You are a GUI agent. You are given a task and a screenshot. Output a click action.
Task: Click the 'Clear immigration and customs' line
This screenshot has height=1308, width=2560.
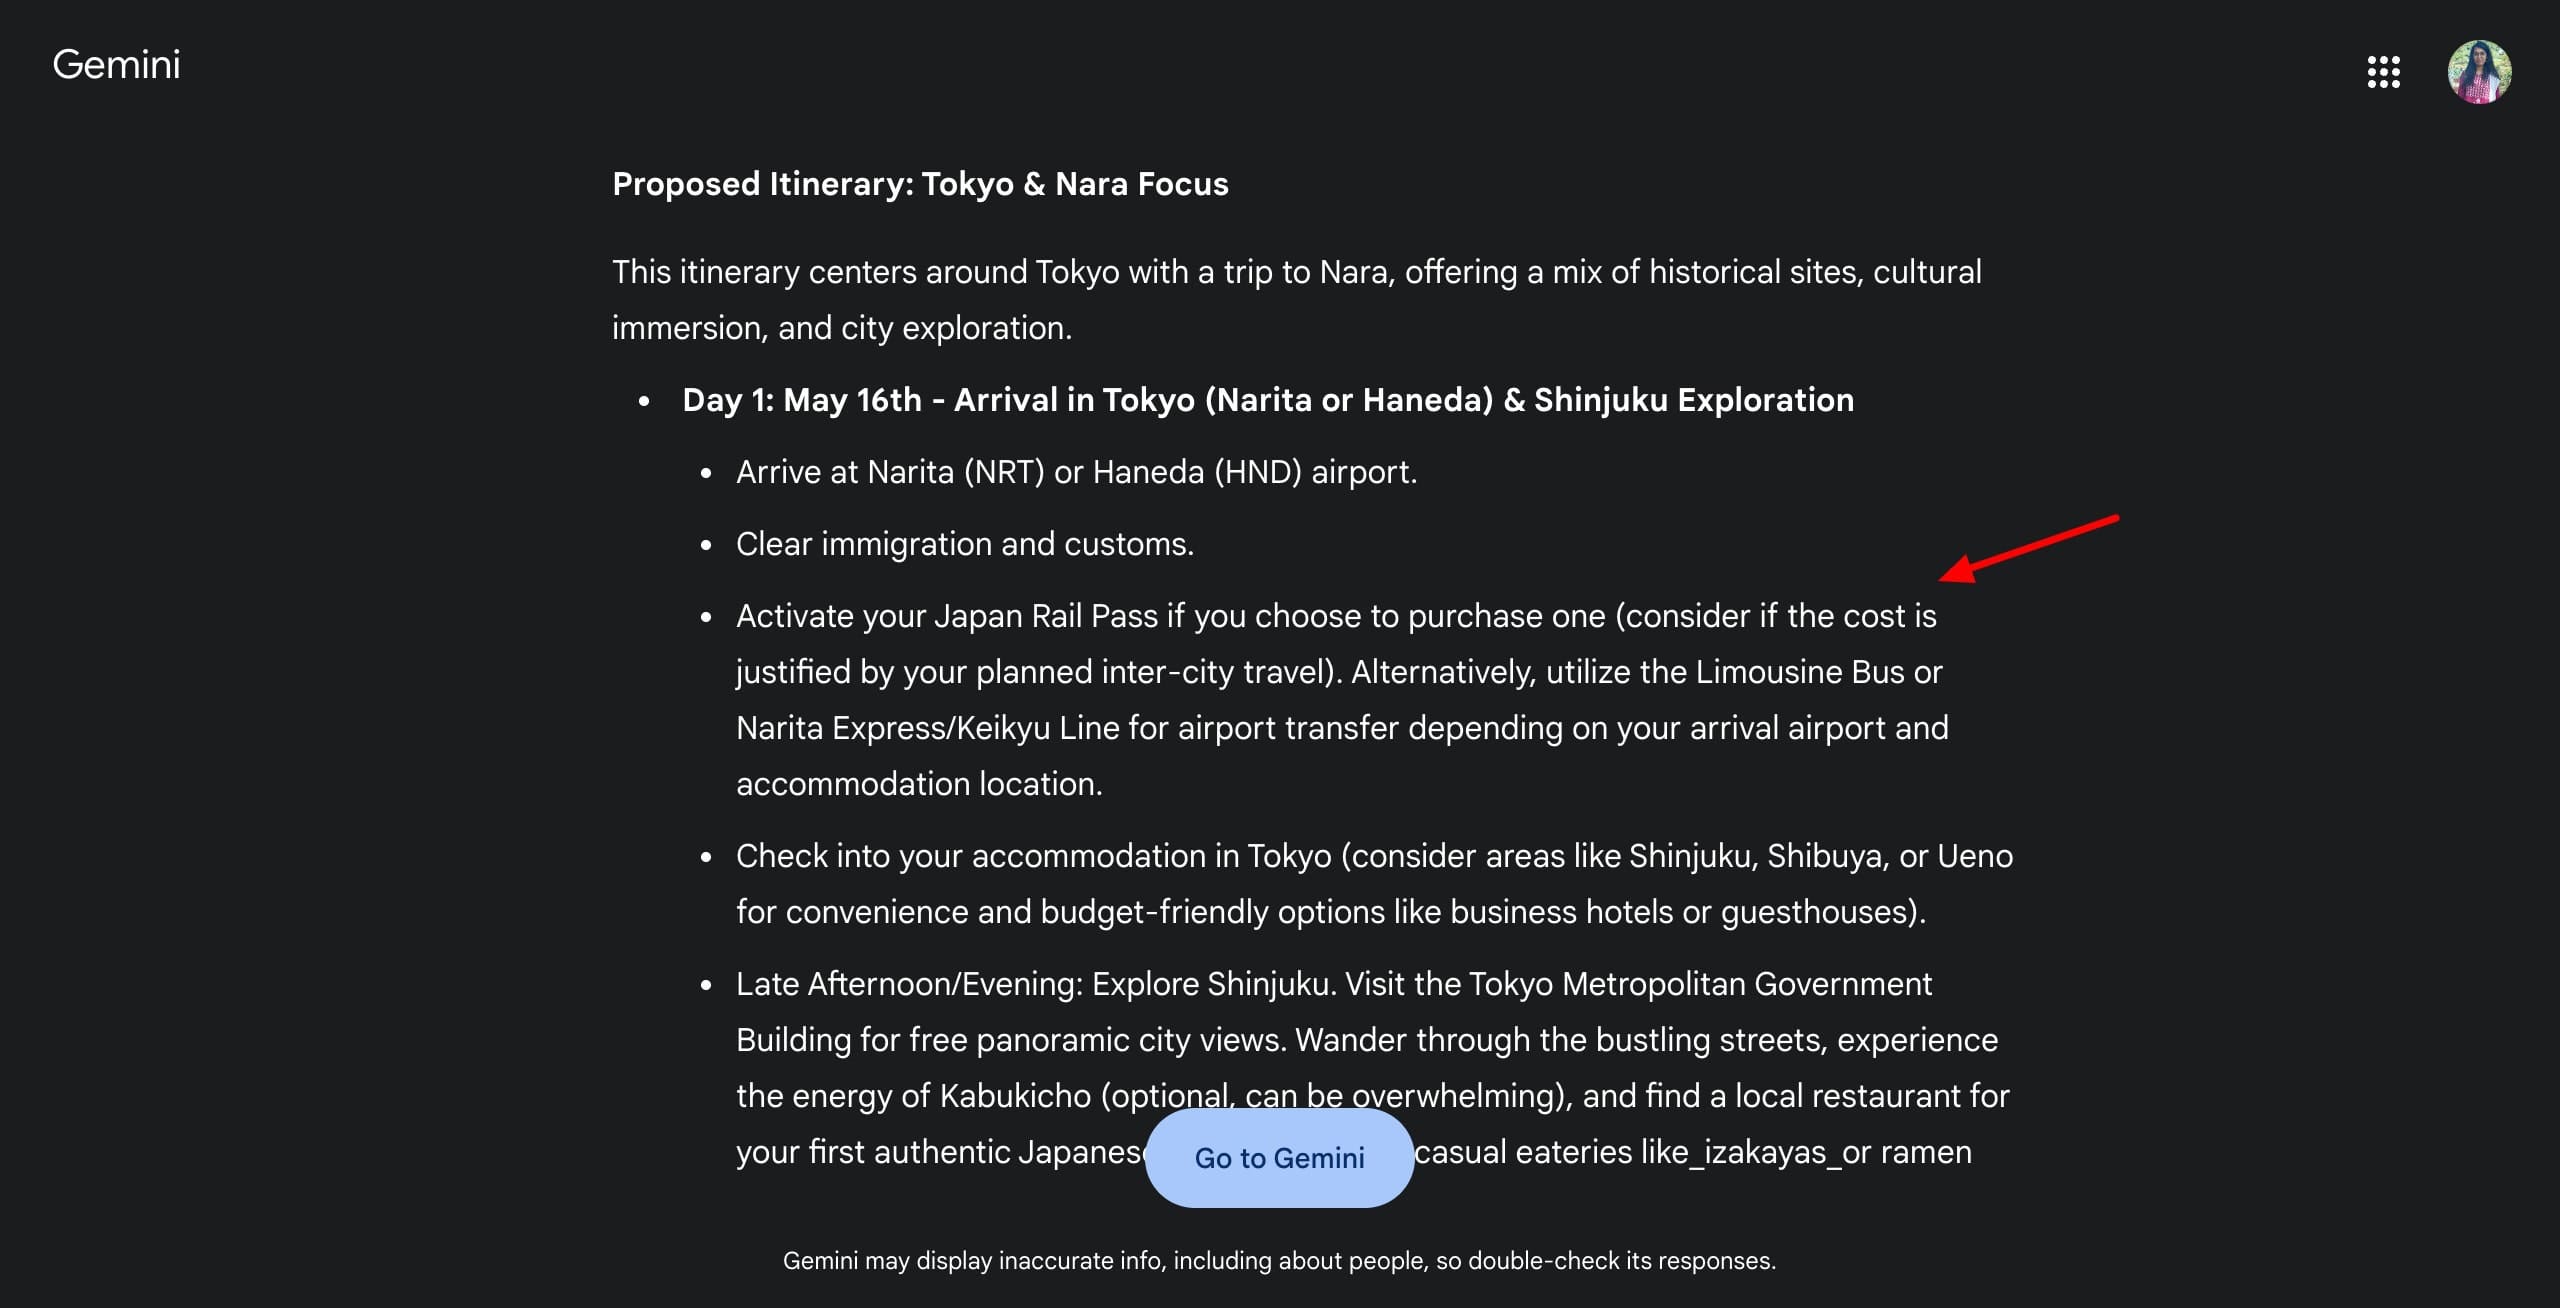964,544
